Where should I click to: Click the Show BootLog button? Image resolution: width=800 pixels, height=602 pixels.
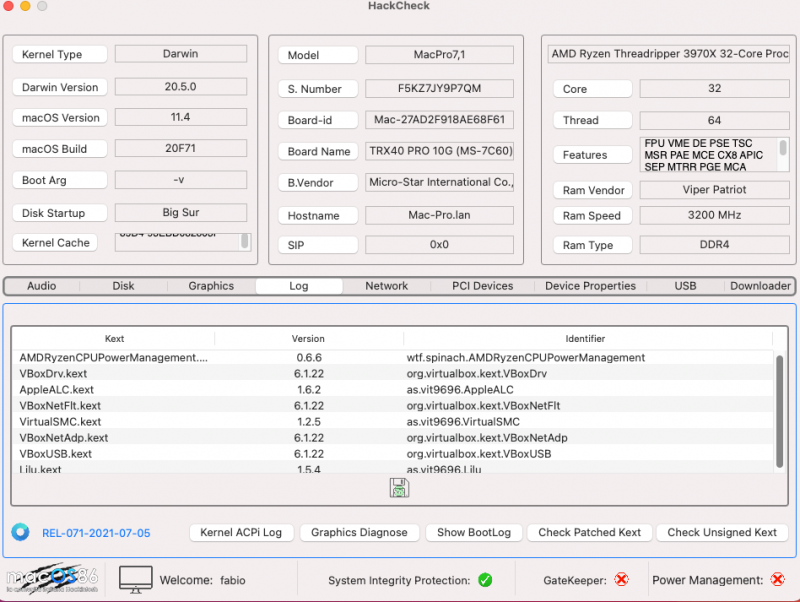pos(472,532)
